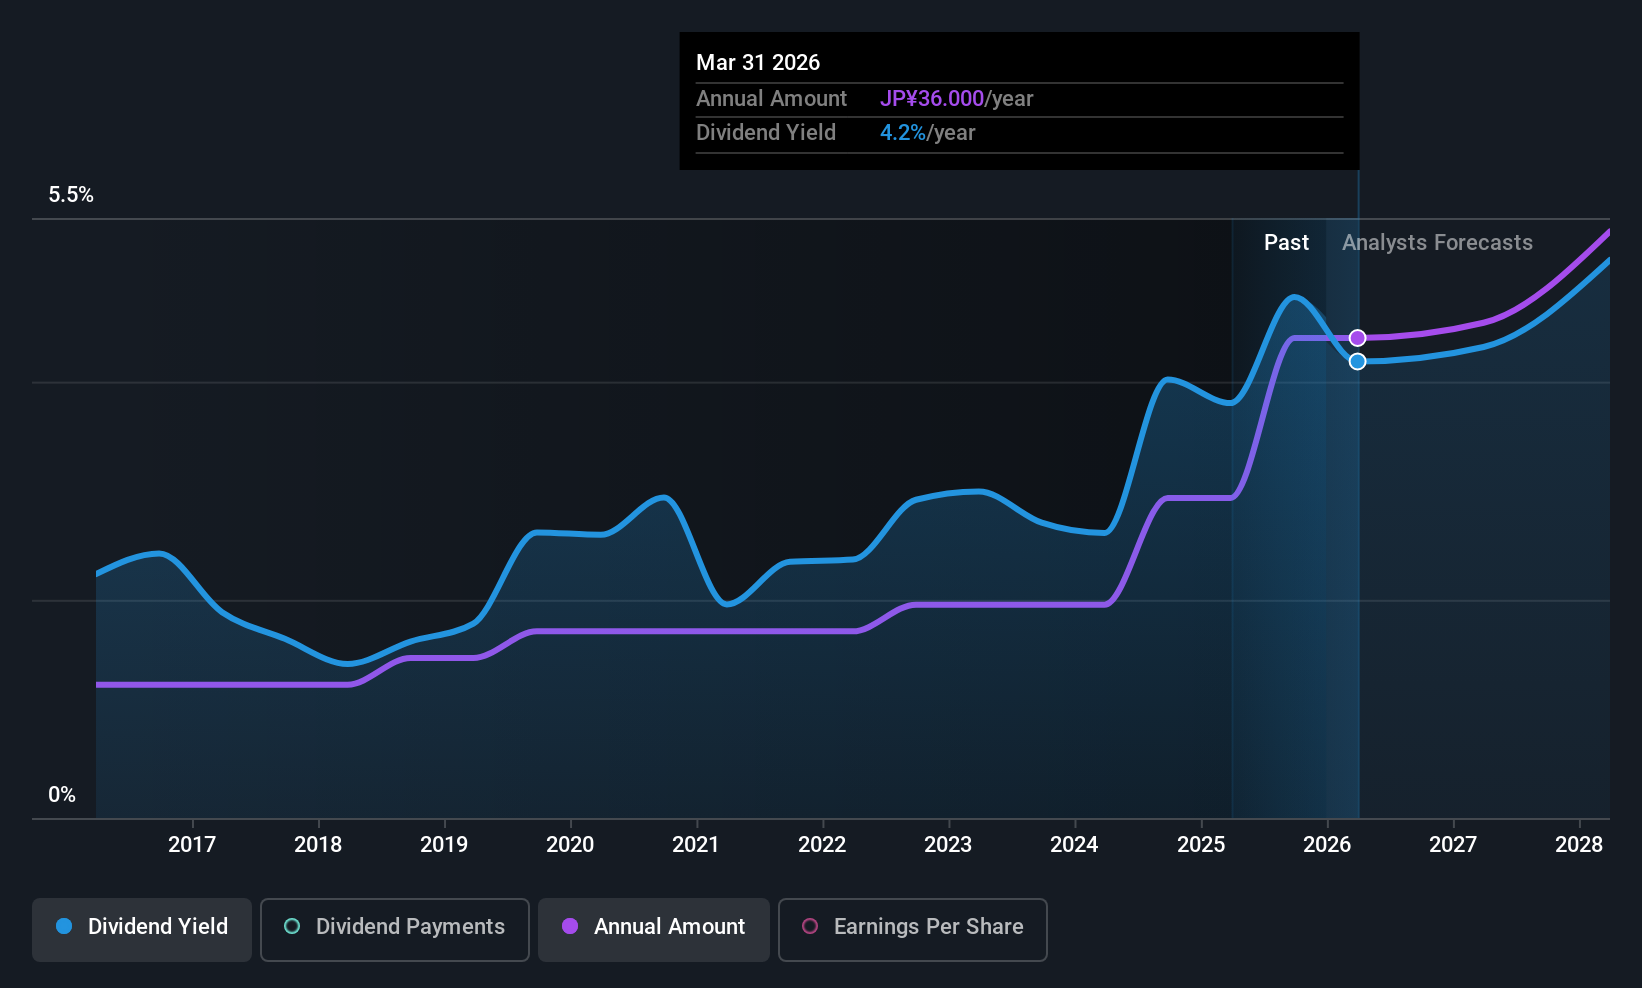Toggle the Dividend Yield legend button

click(x=142, y=929)
